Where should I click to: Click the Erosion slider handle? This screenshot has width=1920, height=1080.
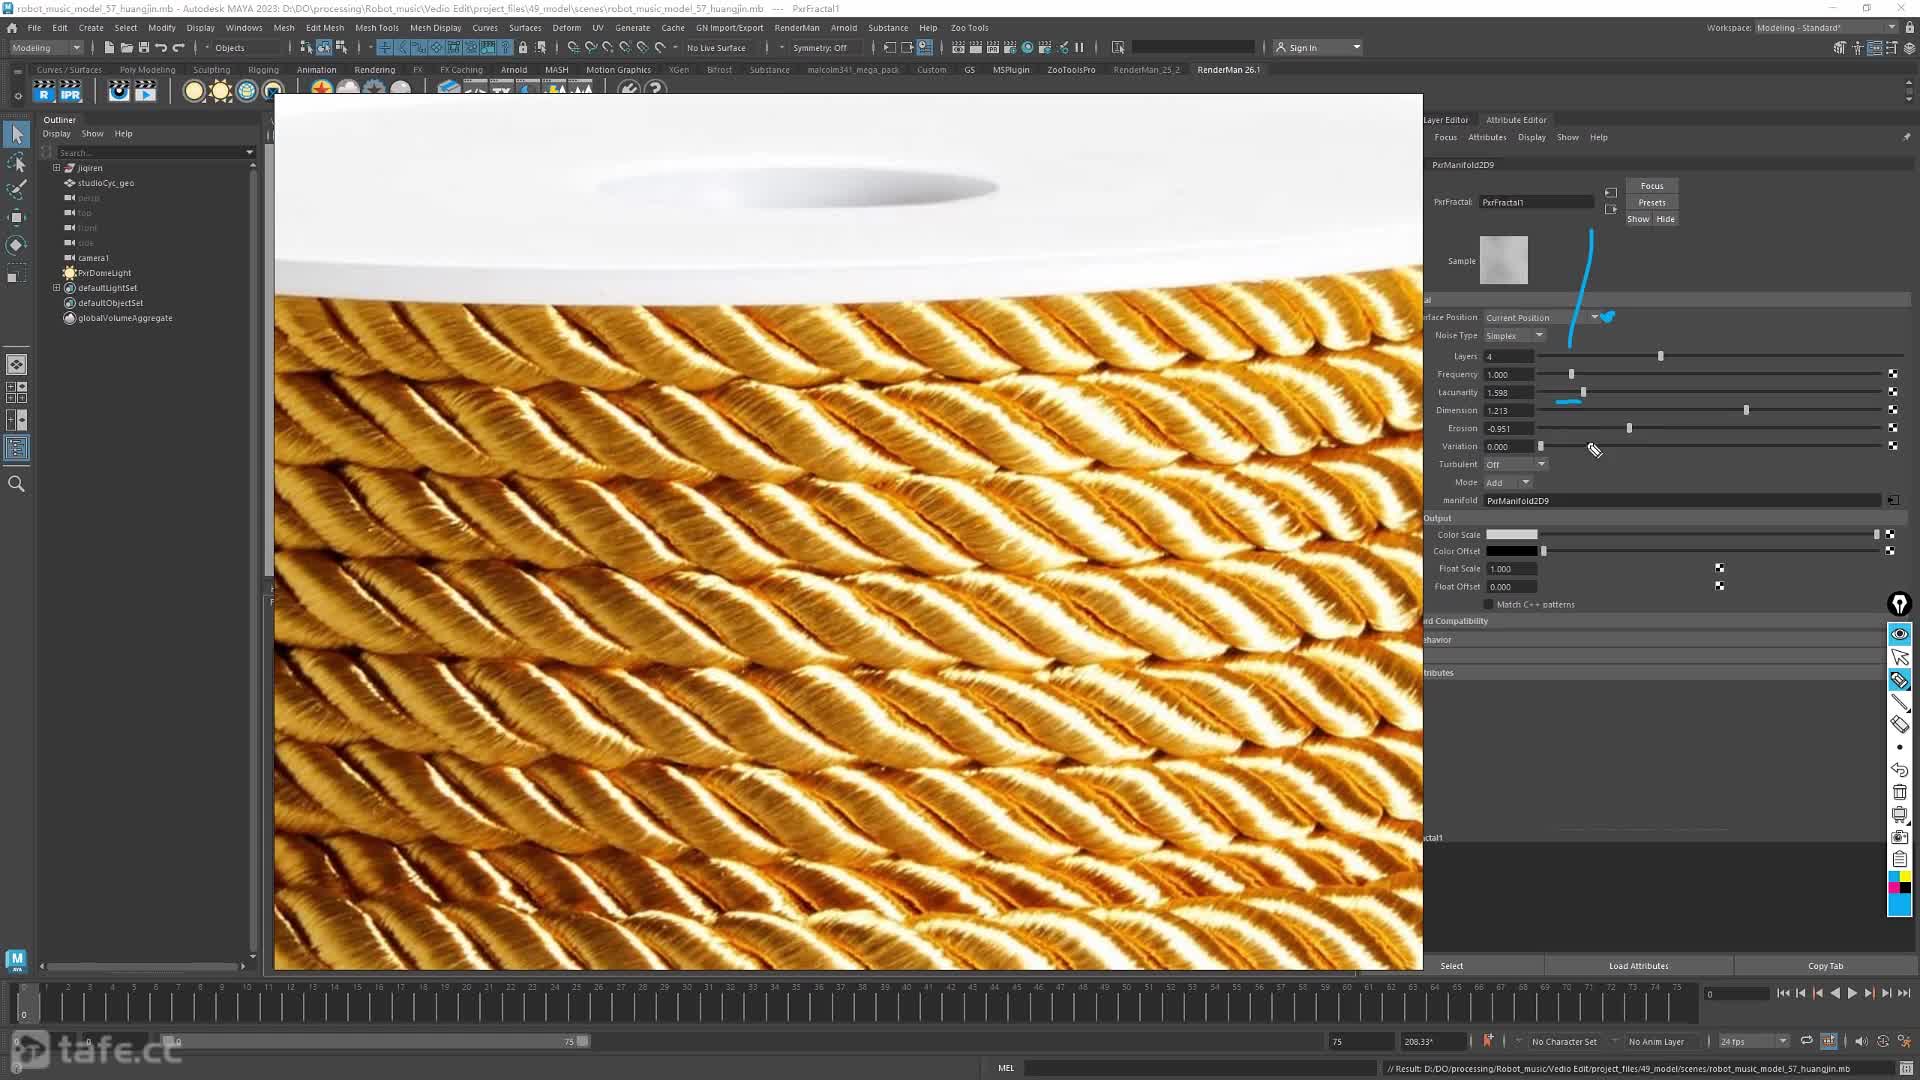1629,428
